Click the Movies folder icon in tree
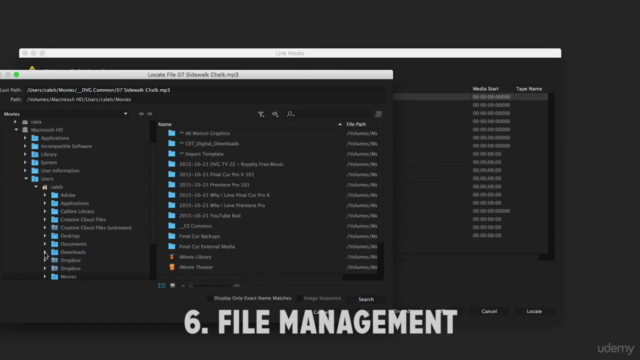The image size is (640, 360). [55, 277]
